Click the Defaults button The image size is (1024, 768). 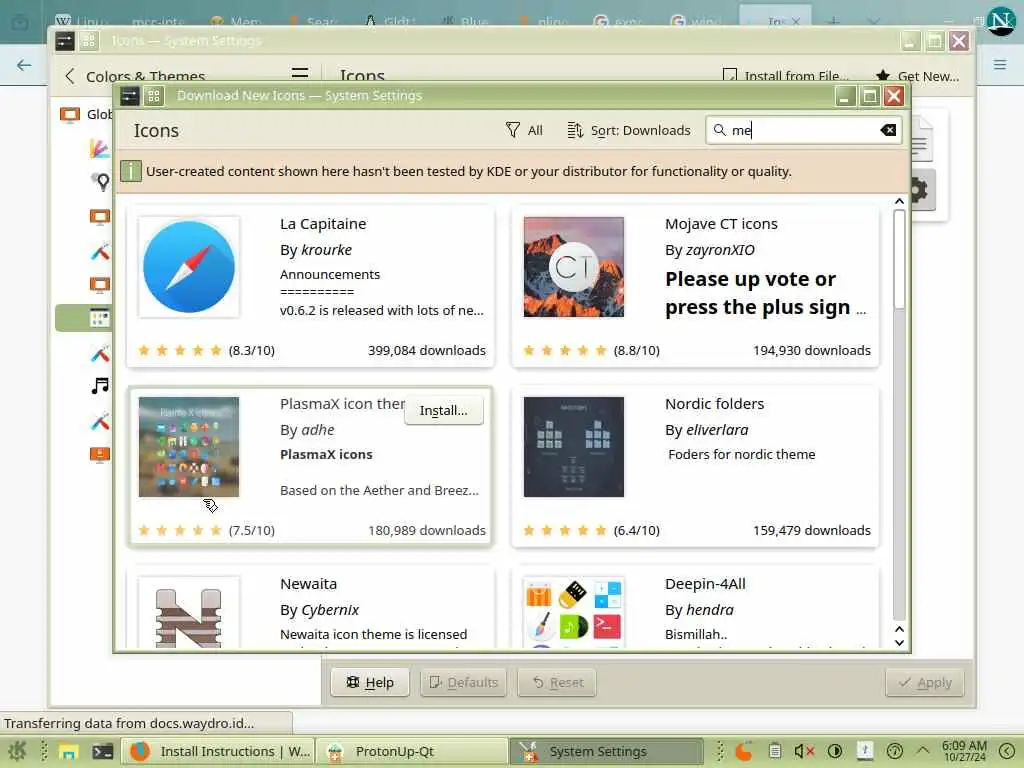pyautogui.click(x=464, y=682)
